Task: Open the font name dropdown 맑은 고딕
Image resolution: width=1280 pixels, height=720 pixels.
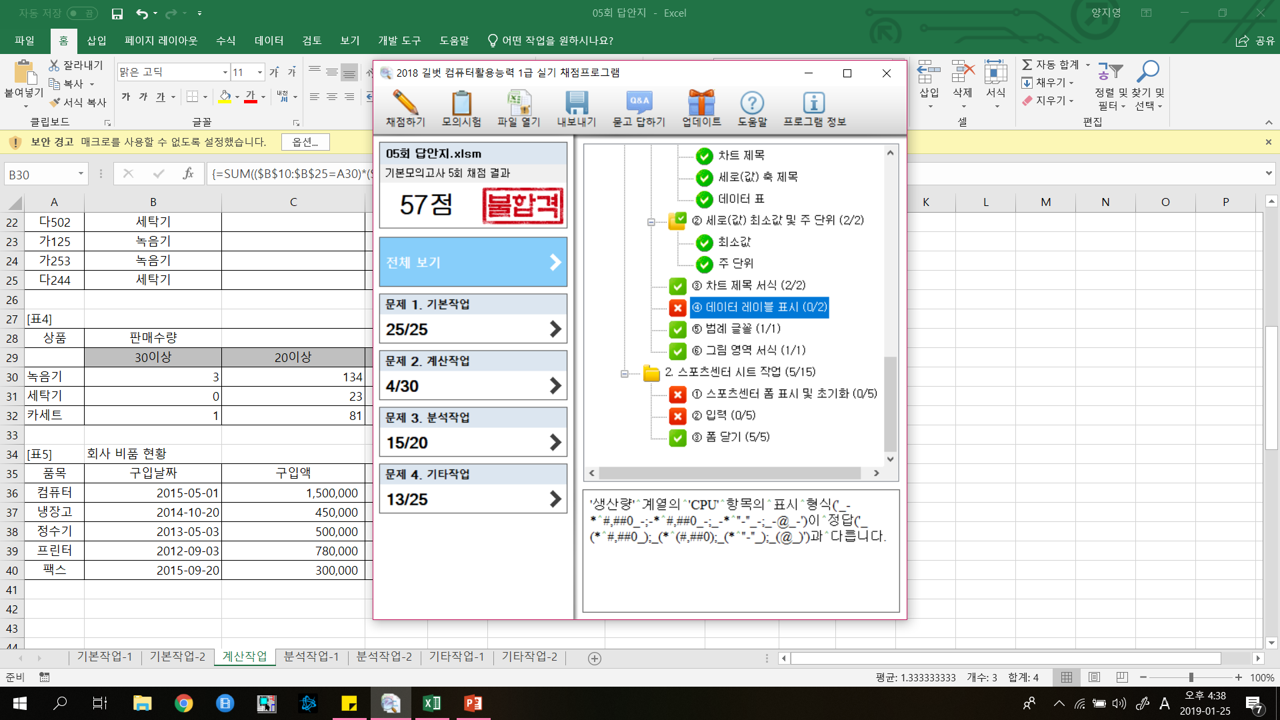Action: 224,73
